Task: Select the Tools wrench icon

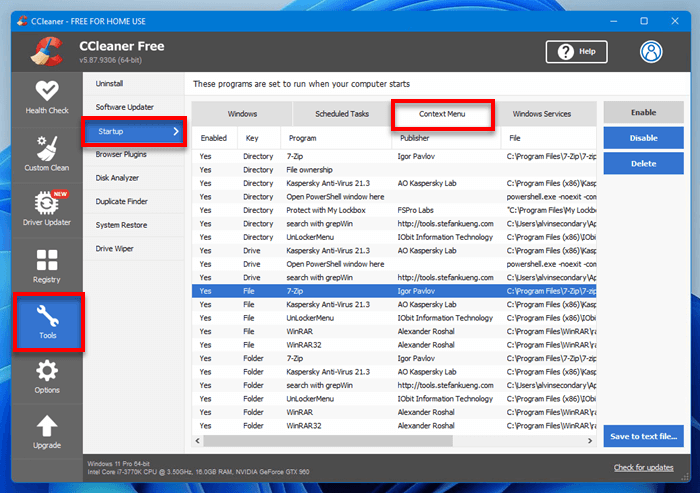Action: pos(47,316)
